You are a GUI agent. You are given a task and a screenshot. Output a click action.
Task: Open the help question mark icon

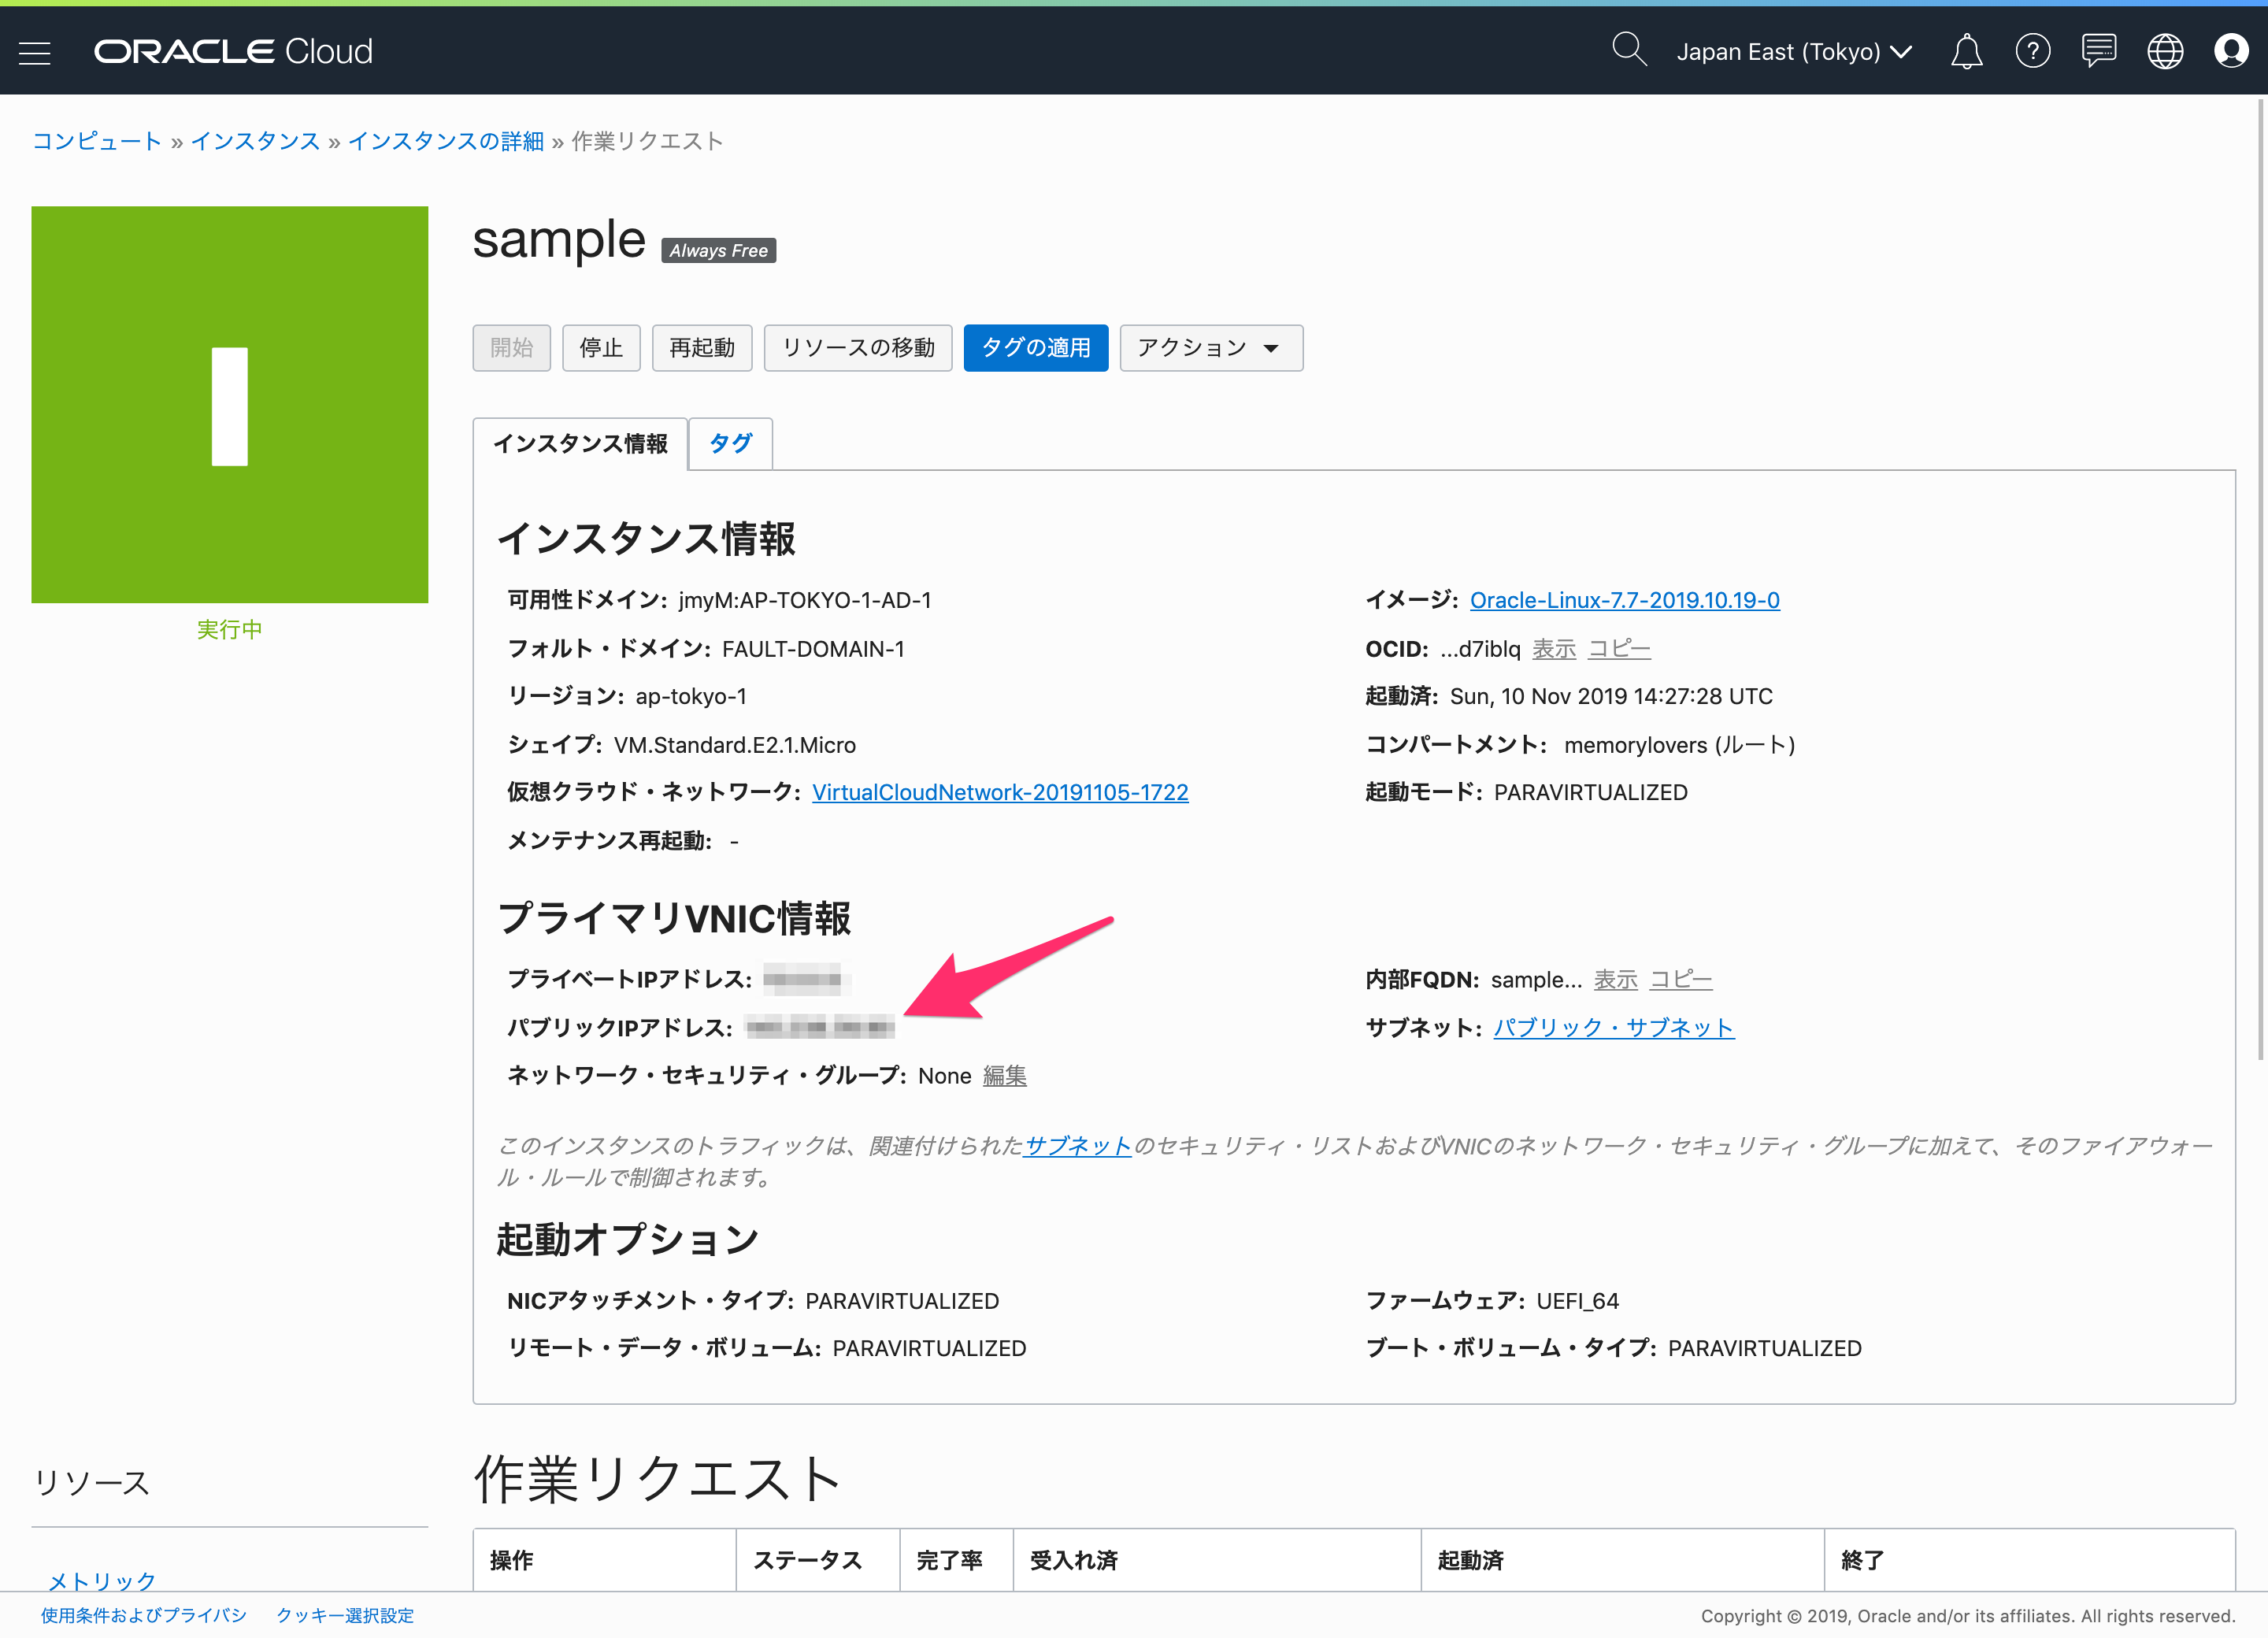point(2032,51)
